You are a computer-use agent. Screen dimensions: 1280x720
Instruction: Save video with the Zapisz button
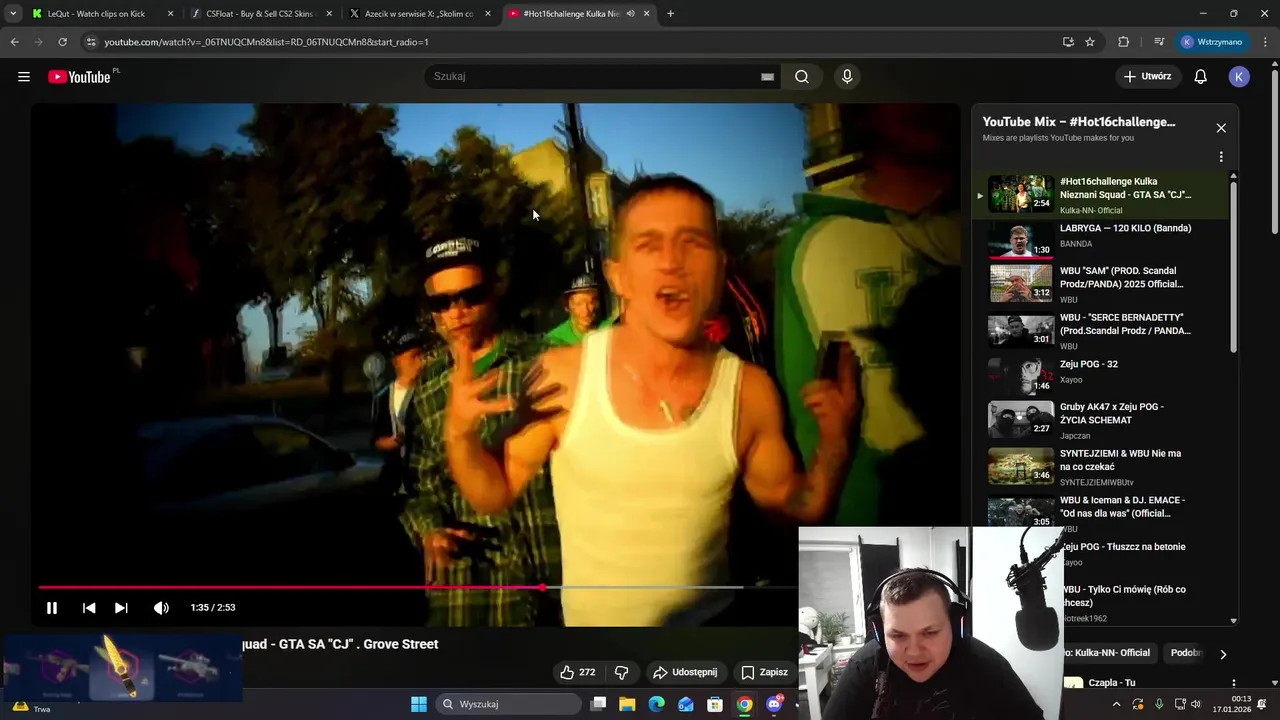[x=764, y=672]
